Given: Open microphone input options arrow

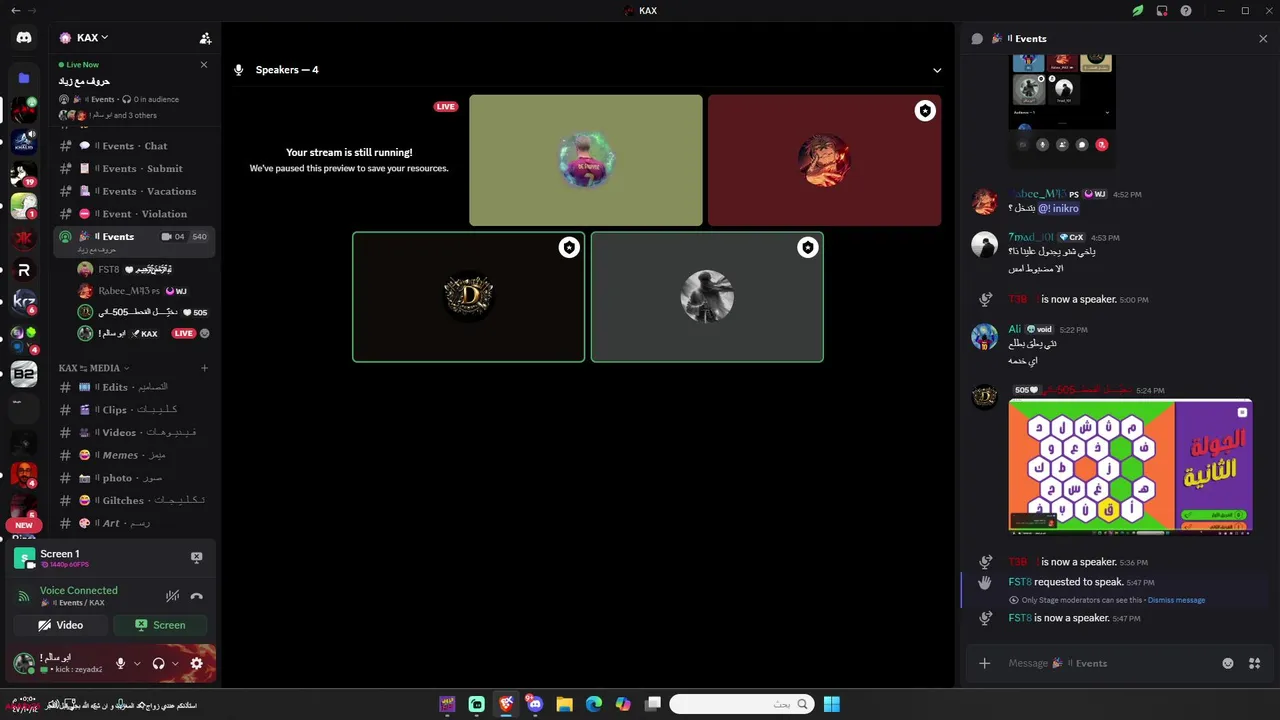Looking at the screenshot, I should coord(137,663).
